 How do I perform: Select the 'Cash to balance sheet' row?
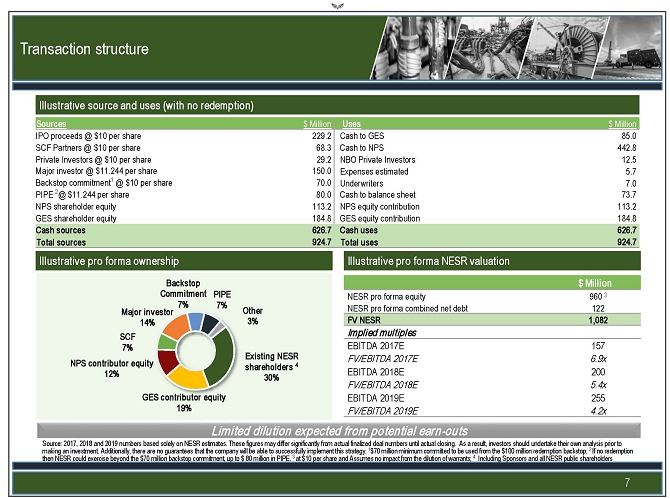488,195
